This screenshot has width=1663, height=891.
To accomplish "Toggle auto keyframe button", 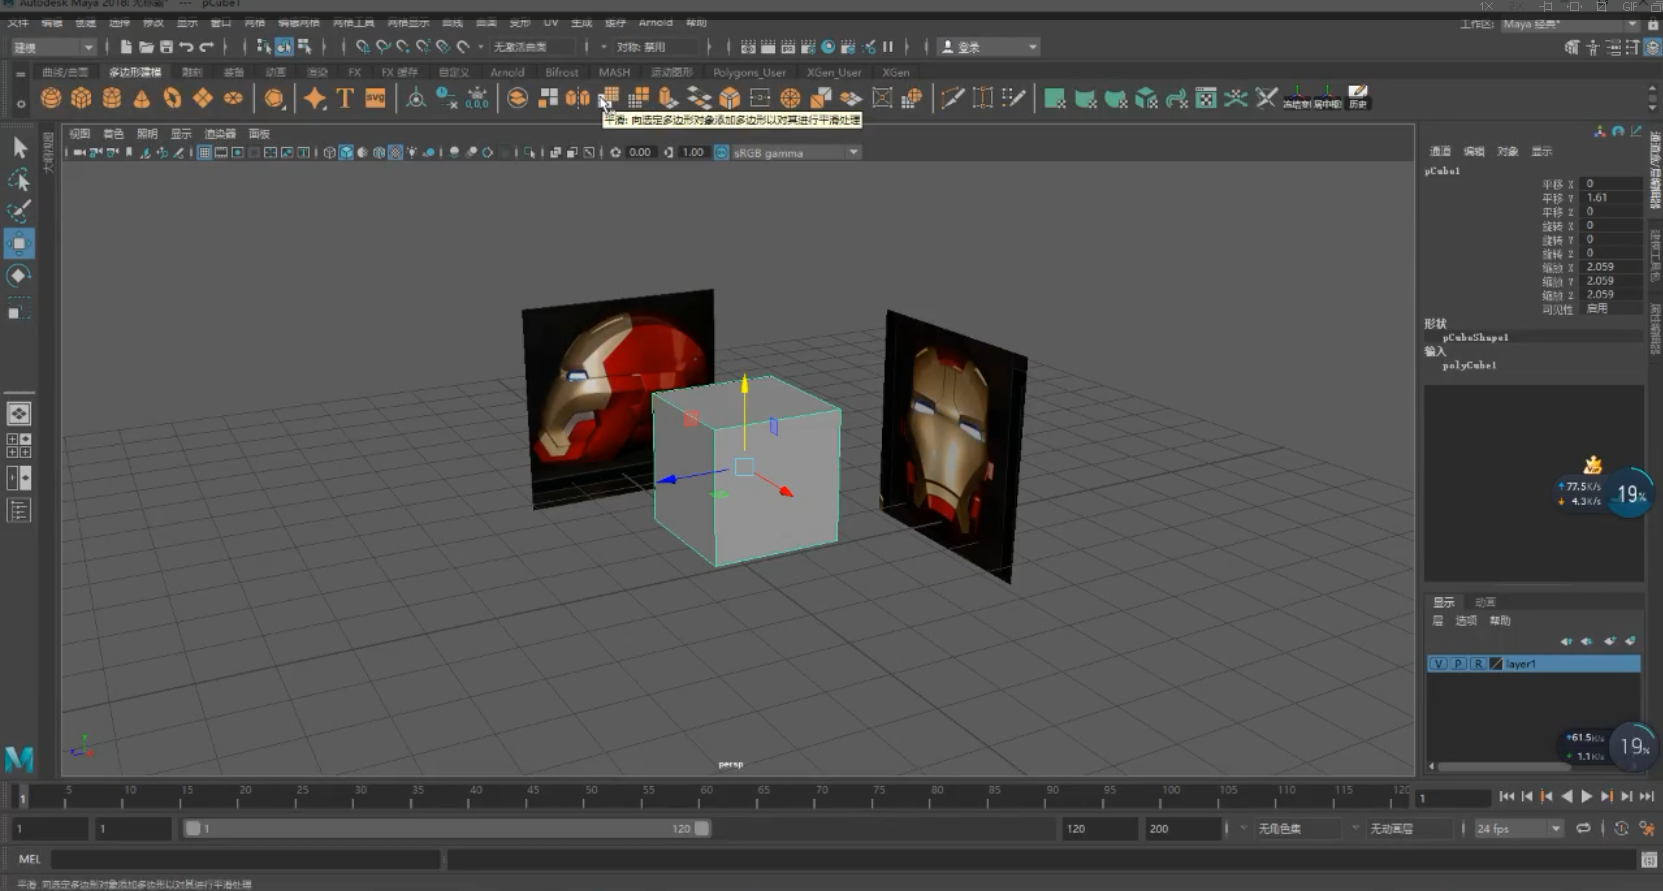I will [1621, 828].
